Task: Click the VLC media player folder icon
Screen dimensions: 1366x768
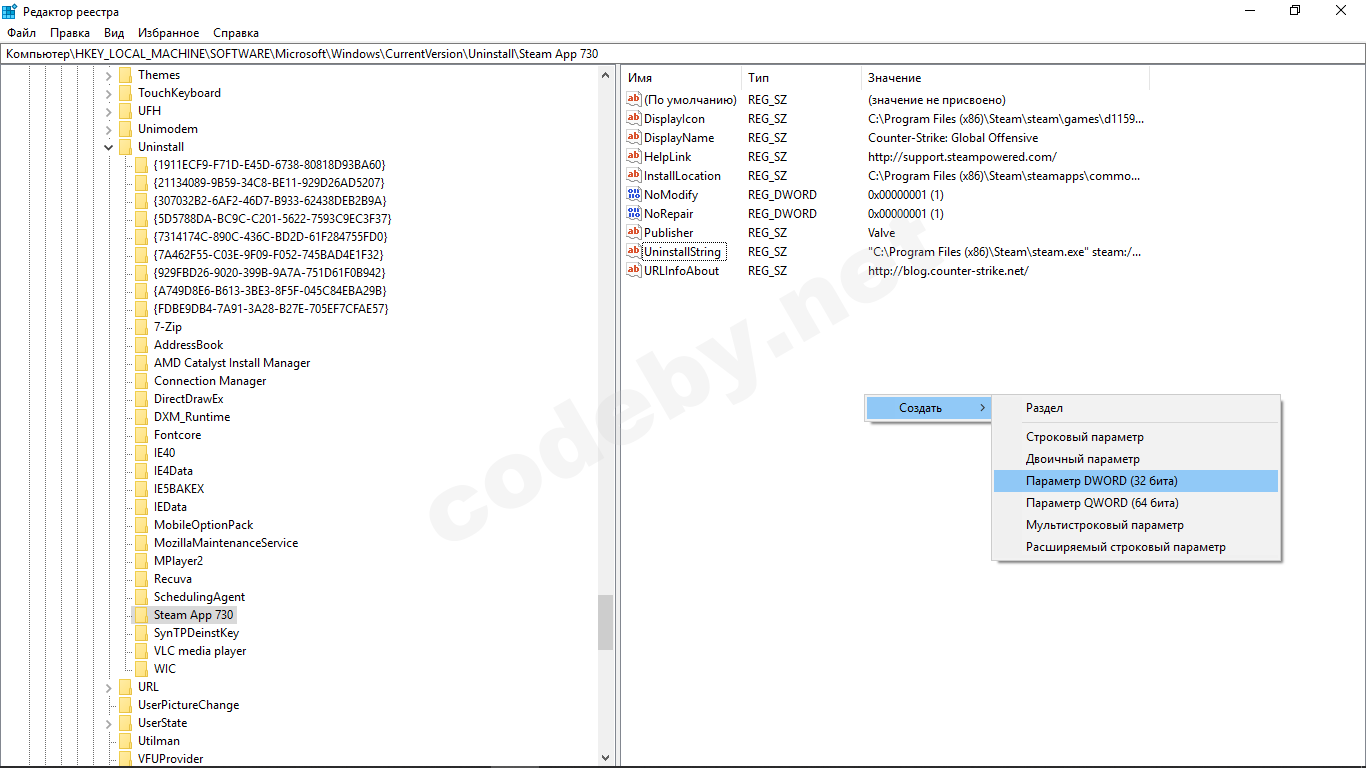Action: coord(141,651)
